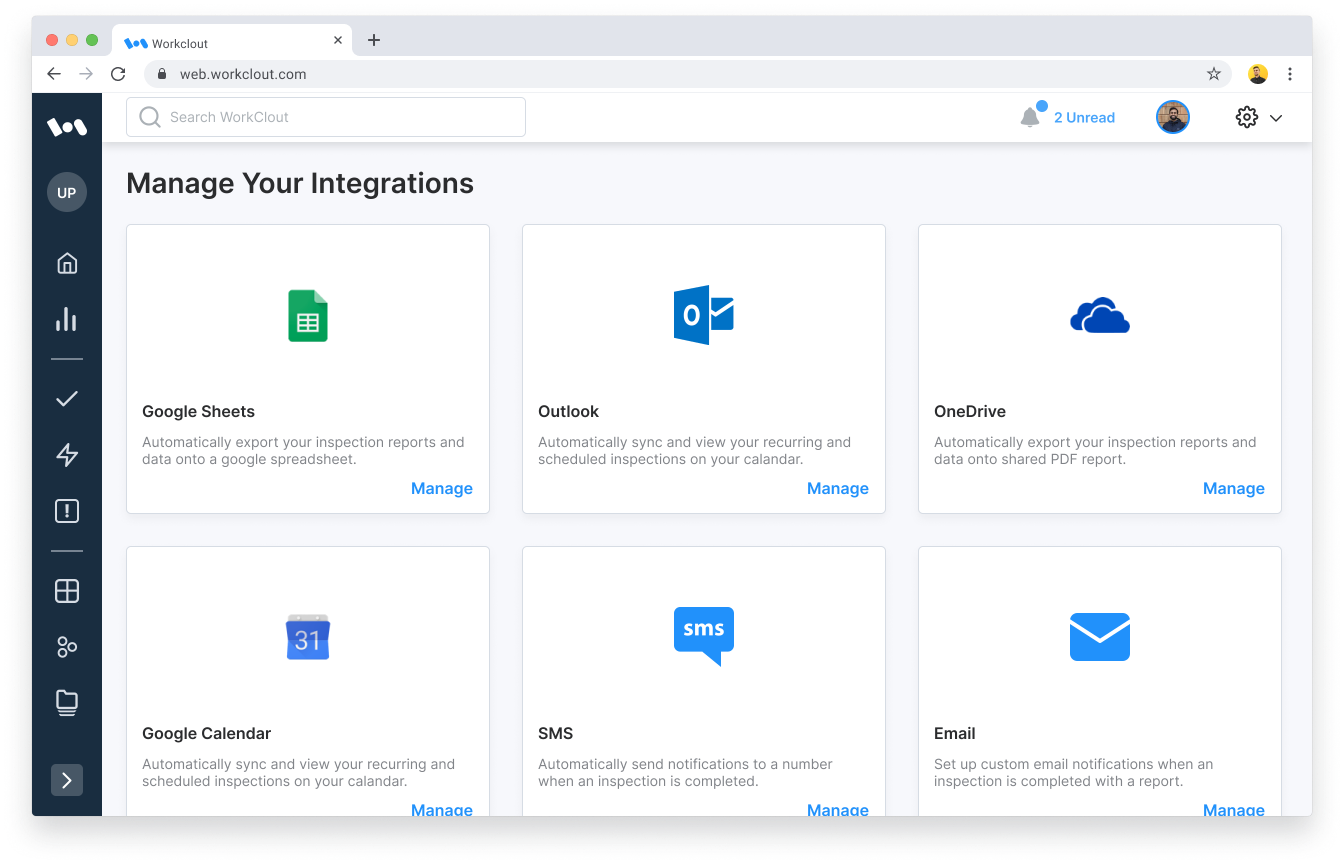Click the WorkClout logo in sidebar

point(67,127)
